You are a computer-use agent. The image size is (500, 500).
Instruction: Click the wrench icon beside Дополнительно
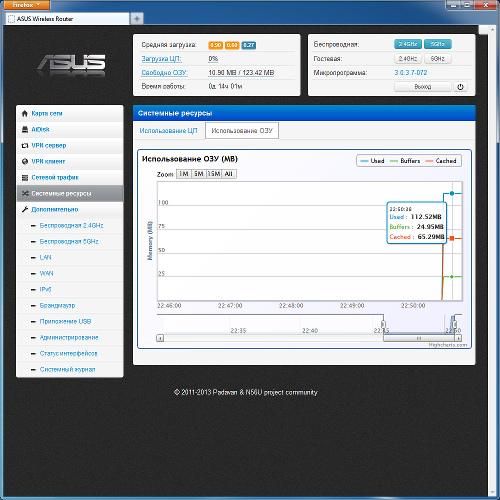(25, 209)
